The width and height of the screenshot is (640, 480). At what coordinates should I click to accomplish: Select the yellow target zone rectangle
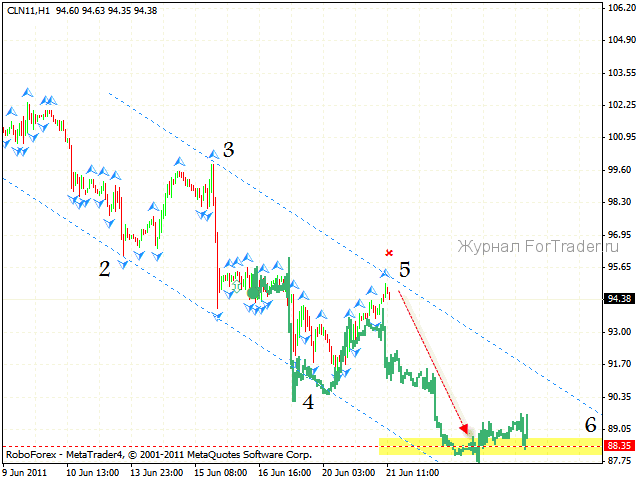point(491,447)
